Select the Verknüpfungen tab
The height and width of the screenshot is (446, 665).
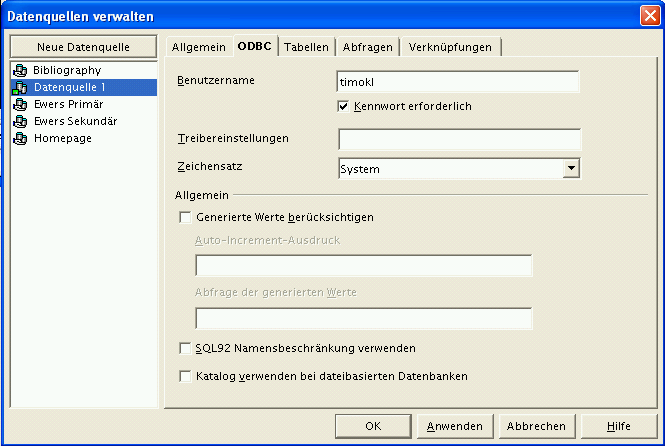[450, 47]
